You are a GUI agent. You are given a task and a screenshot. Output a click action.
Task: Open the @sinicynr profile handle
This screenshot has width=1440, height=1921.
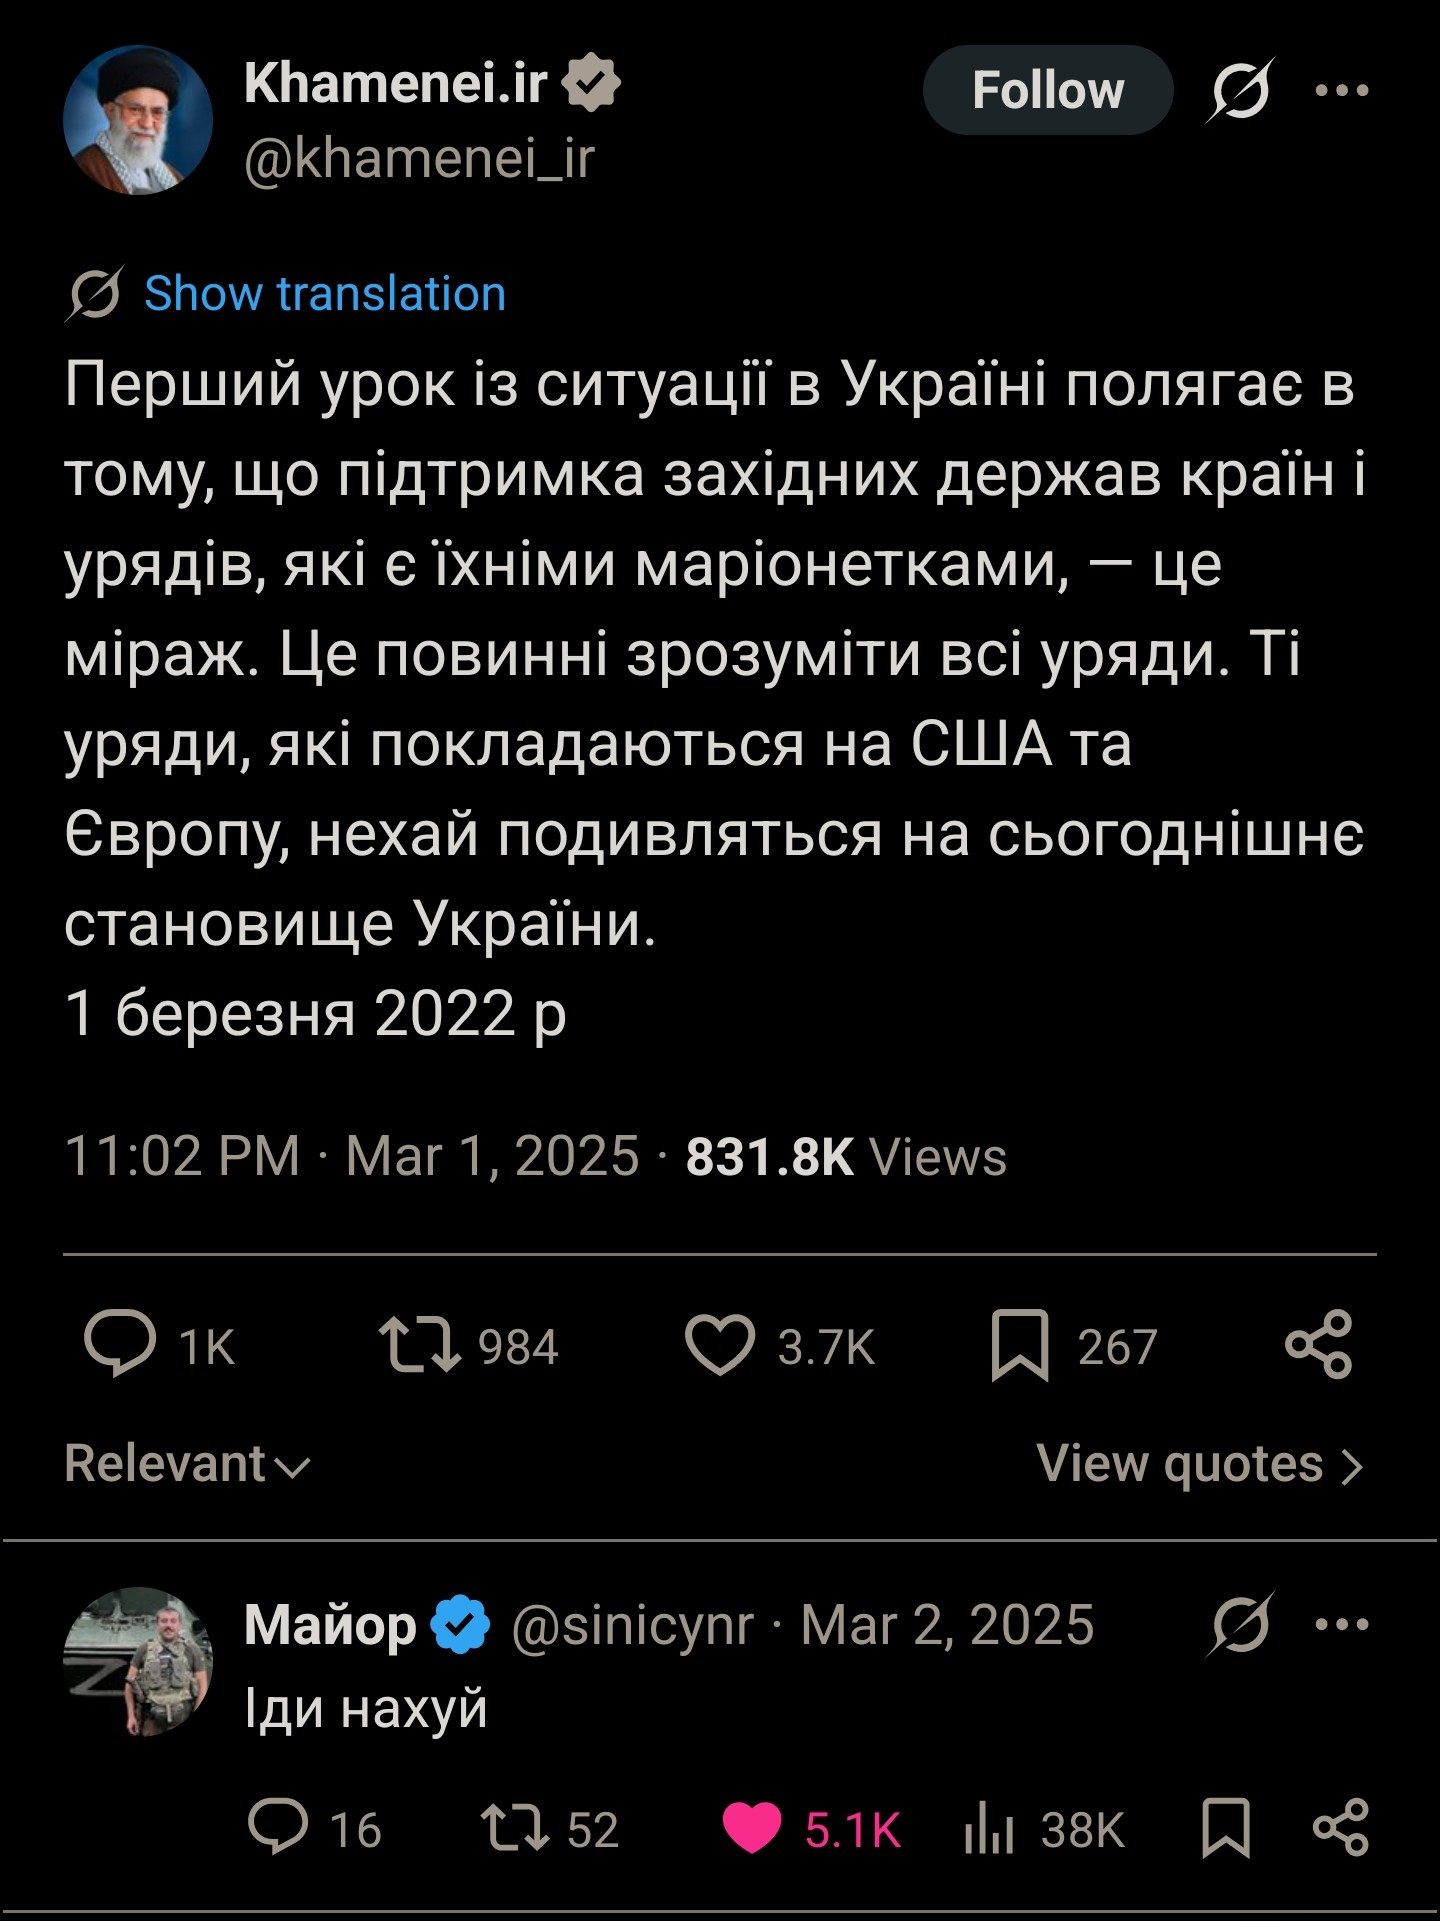point(632,1625)
